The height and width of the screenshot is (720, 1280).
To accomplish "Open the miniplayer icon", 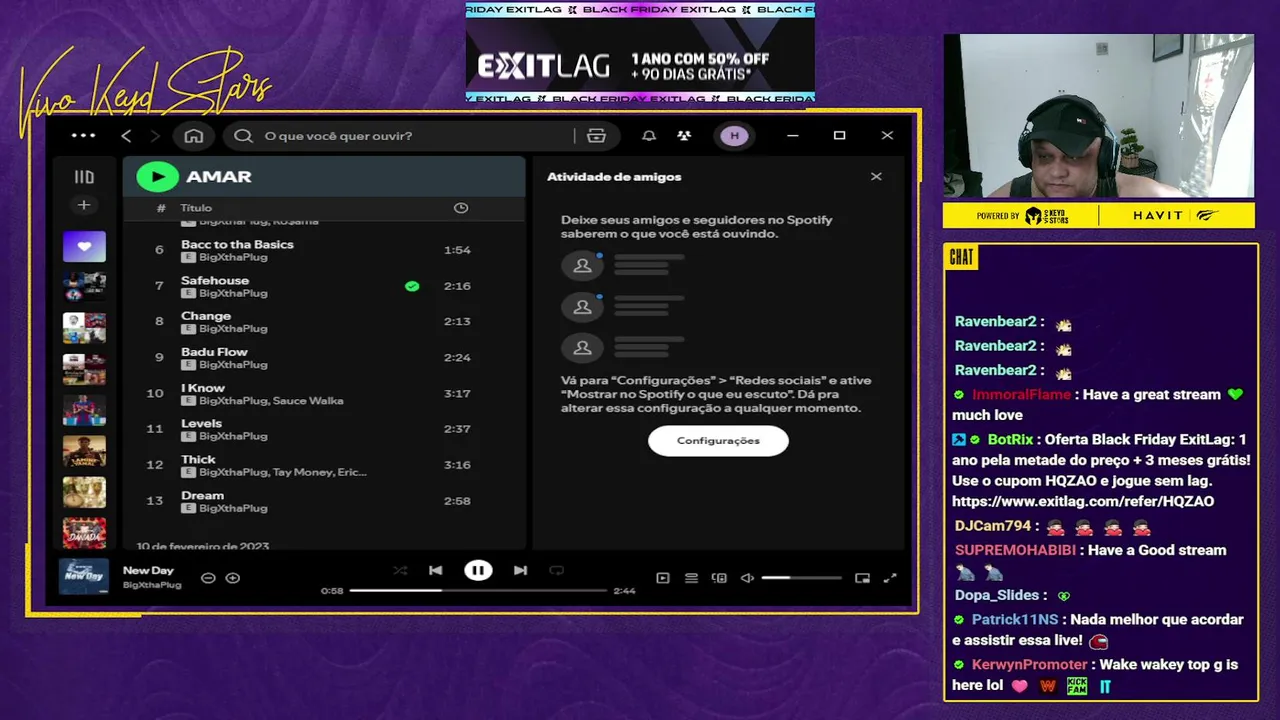I will click(862, 578).
